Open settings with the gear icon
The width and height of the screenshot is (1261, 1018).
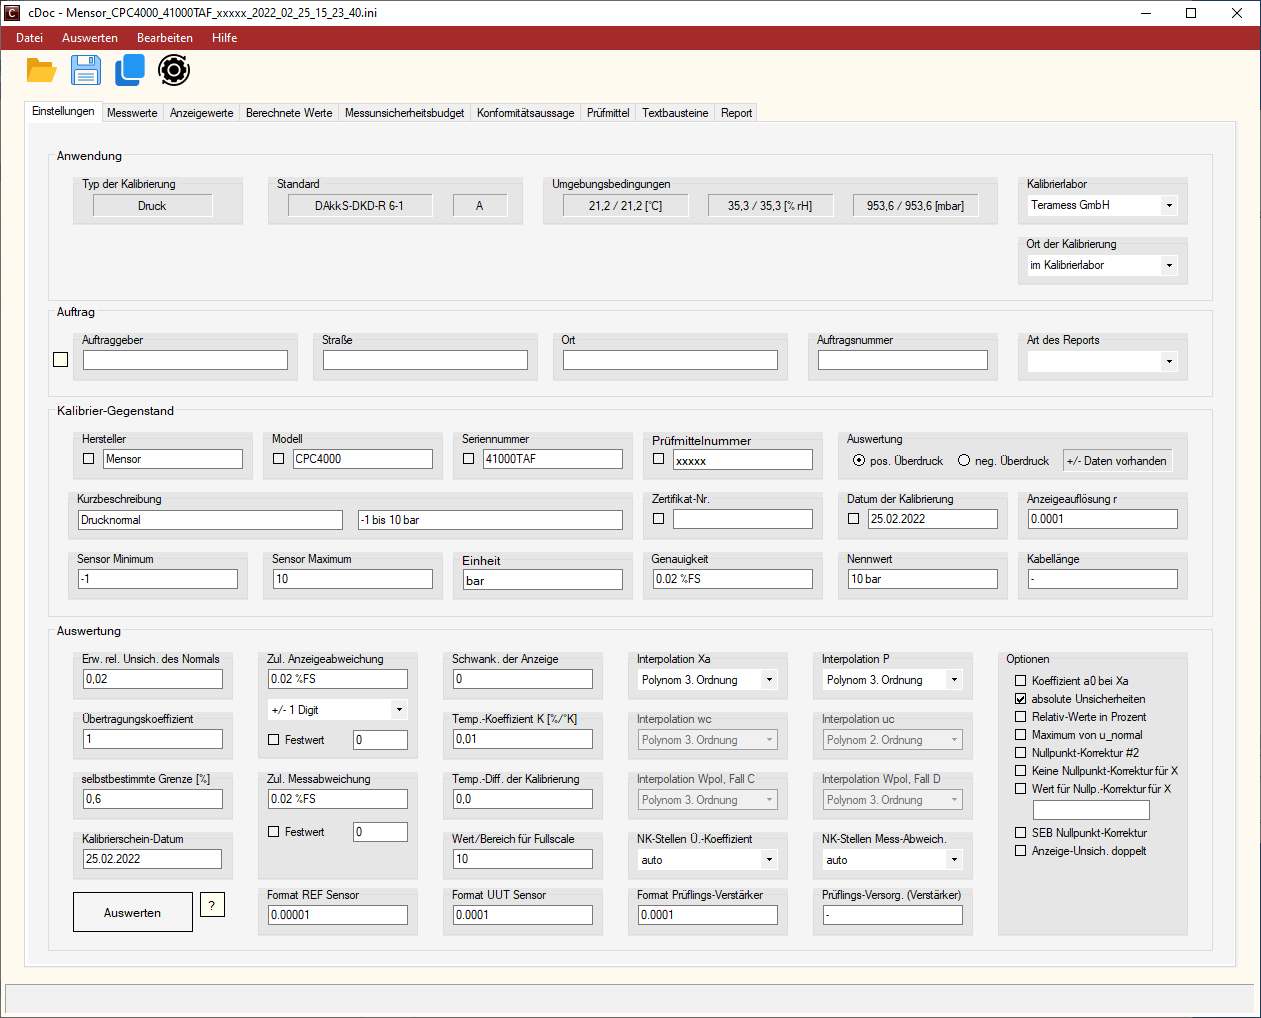174,70
